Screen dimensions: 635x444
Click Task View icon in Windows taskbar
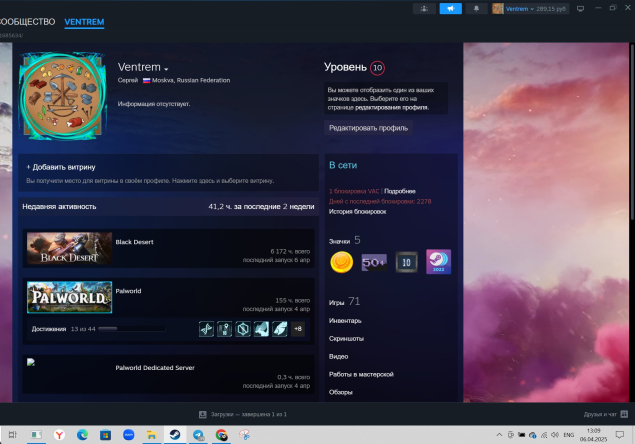(13, 435)
